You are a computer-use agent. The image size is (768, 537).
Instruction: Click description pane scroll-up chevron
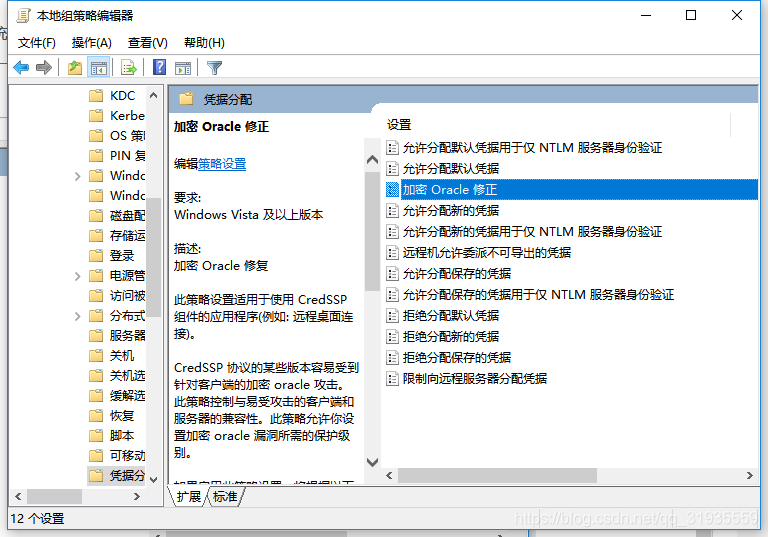coord(372,160)
